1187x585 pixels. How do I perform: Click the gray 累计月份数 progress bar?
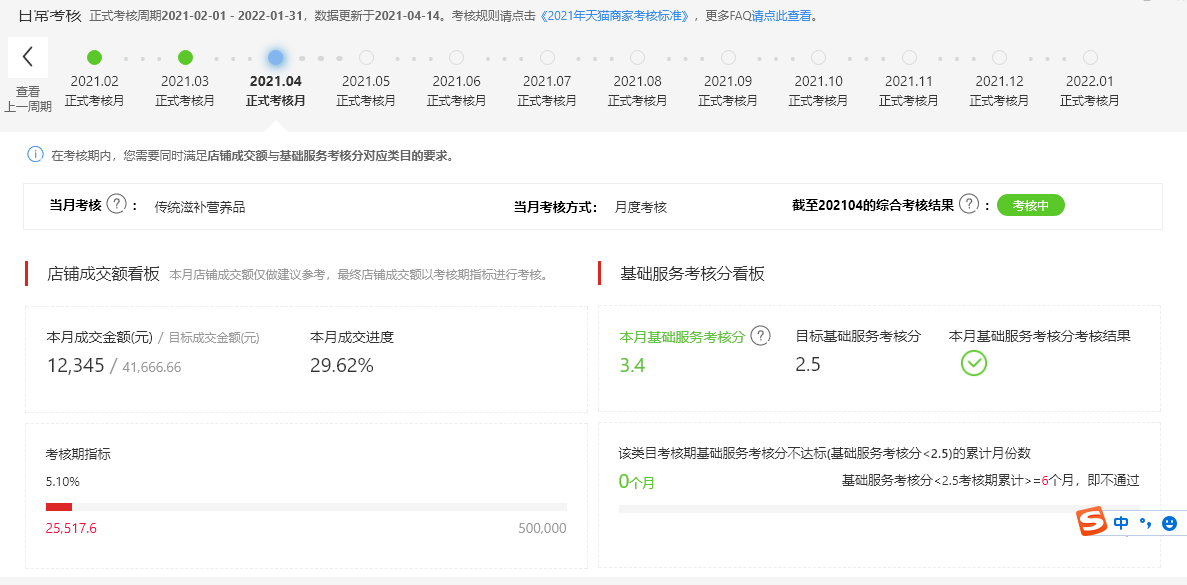[879, 509]
